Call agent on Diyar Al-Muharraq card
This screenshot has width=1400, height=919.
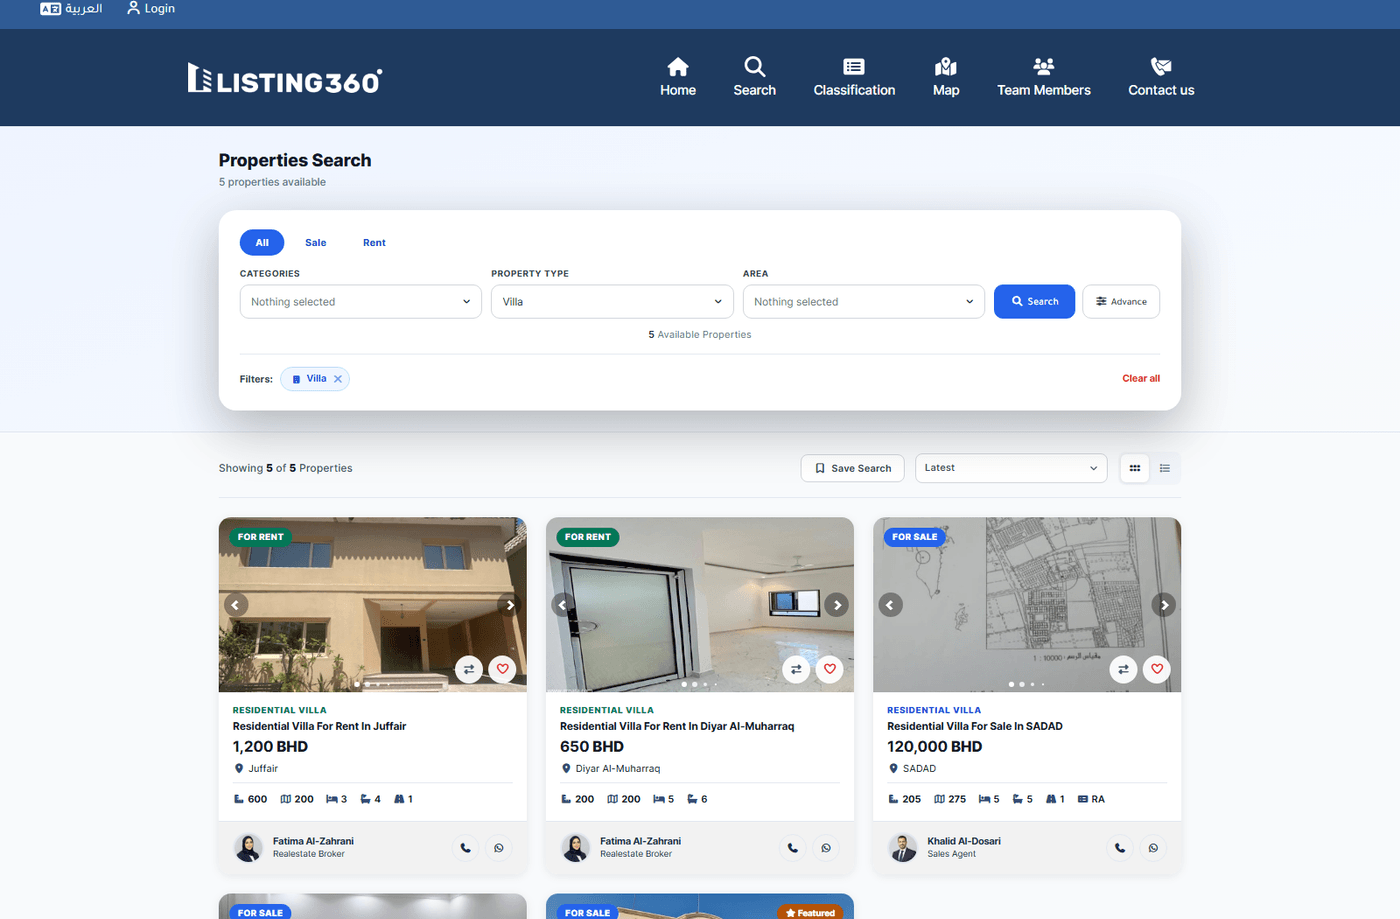(792, 848)
